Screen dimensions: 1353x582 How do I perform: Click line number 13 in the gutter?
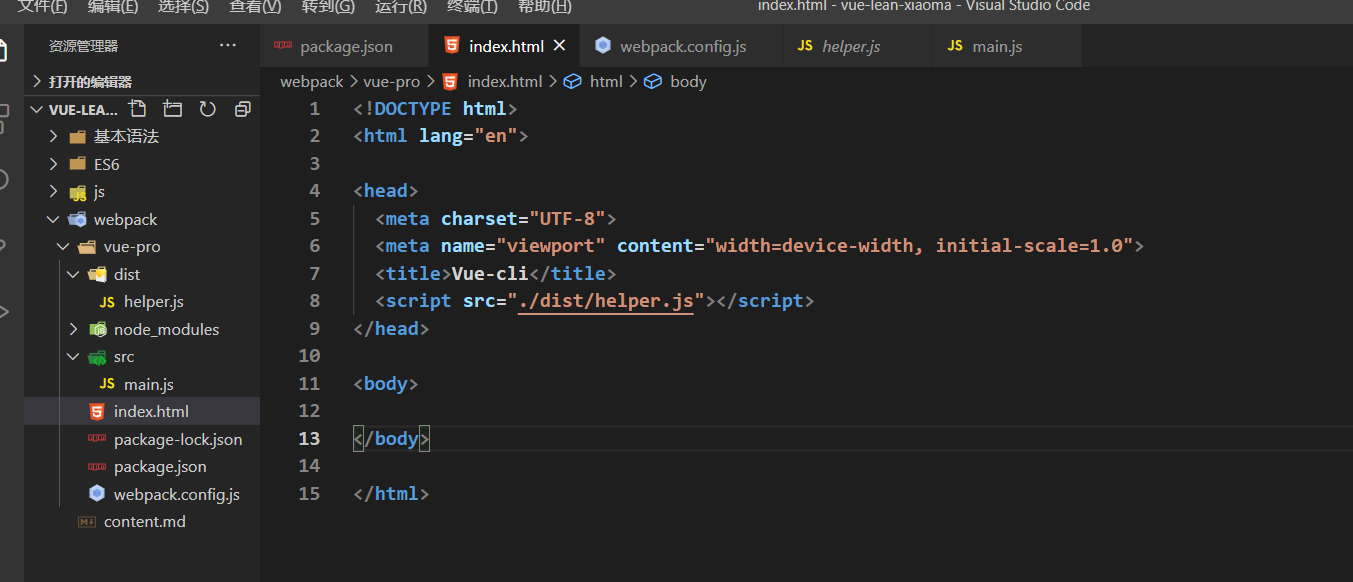[x=309, y=438]
